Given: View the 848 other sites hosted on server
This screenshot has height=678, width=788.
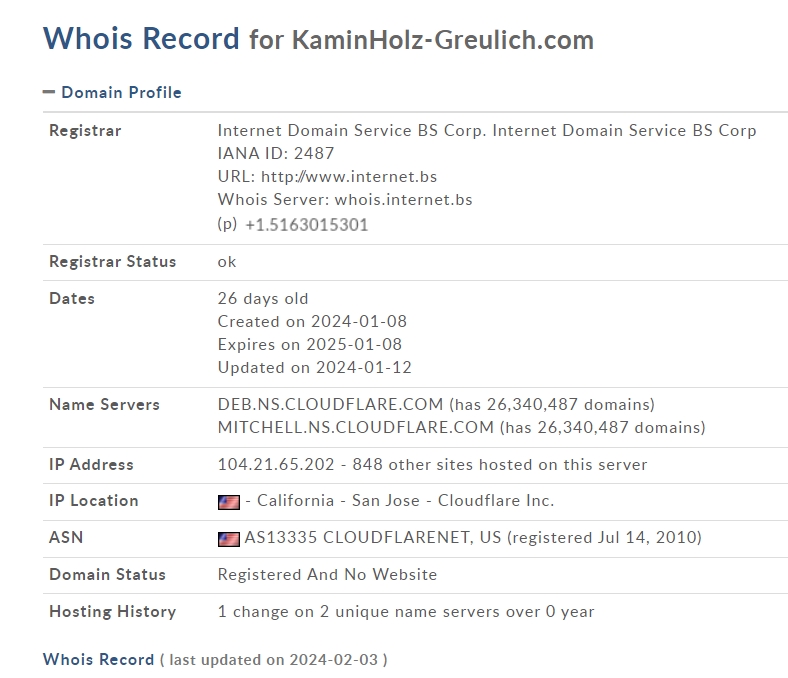Looking at the screenshot, I should (x=500, y=464).
